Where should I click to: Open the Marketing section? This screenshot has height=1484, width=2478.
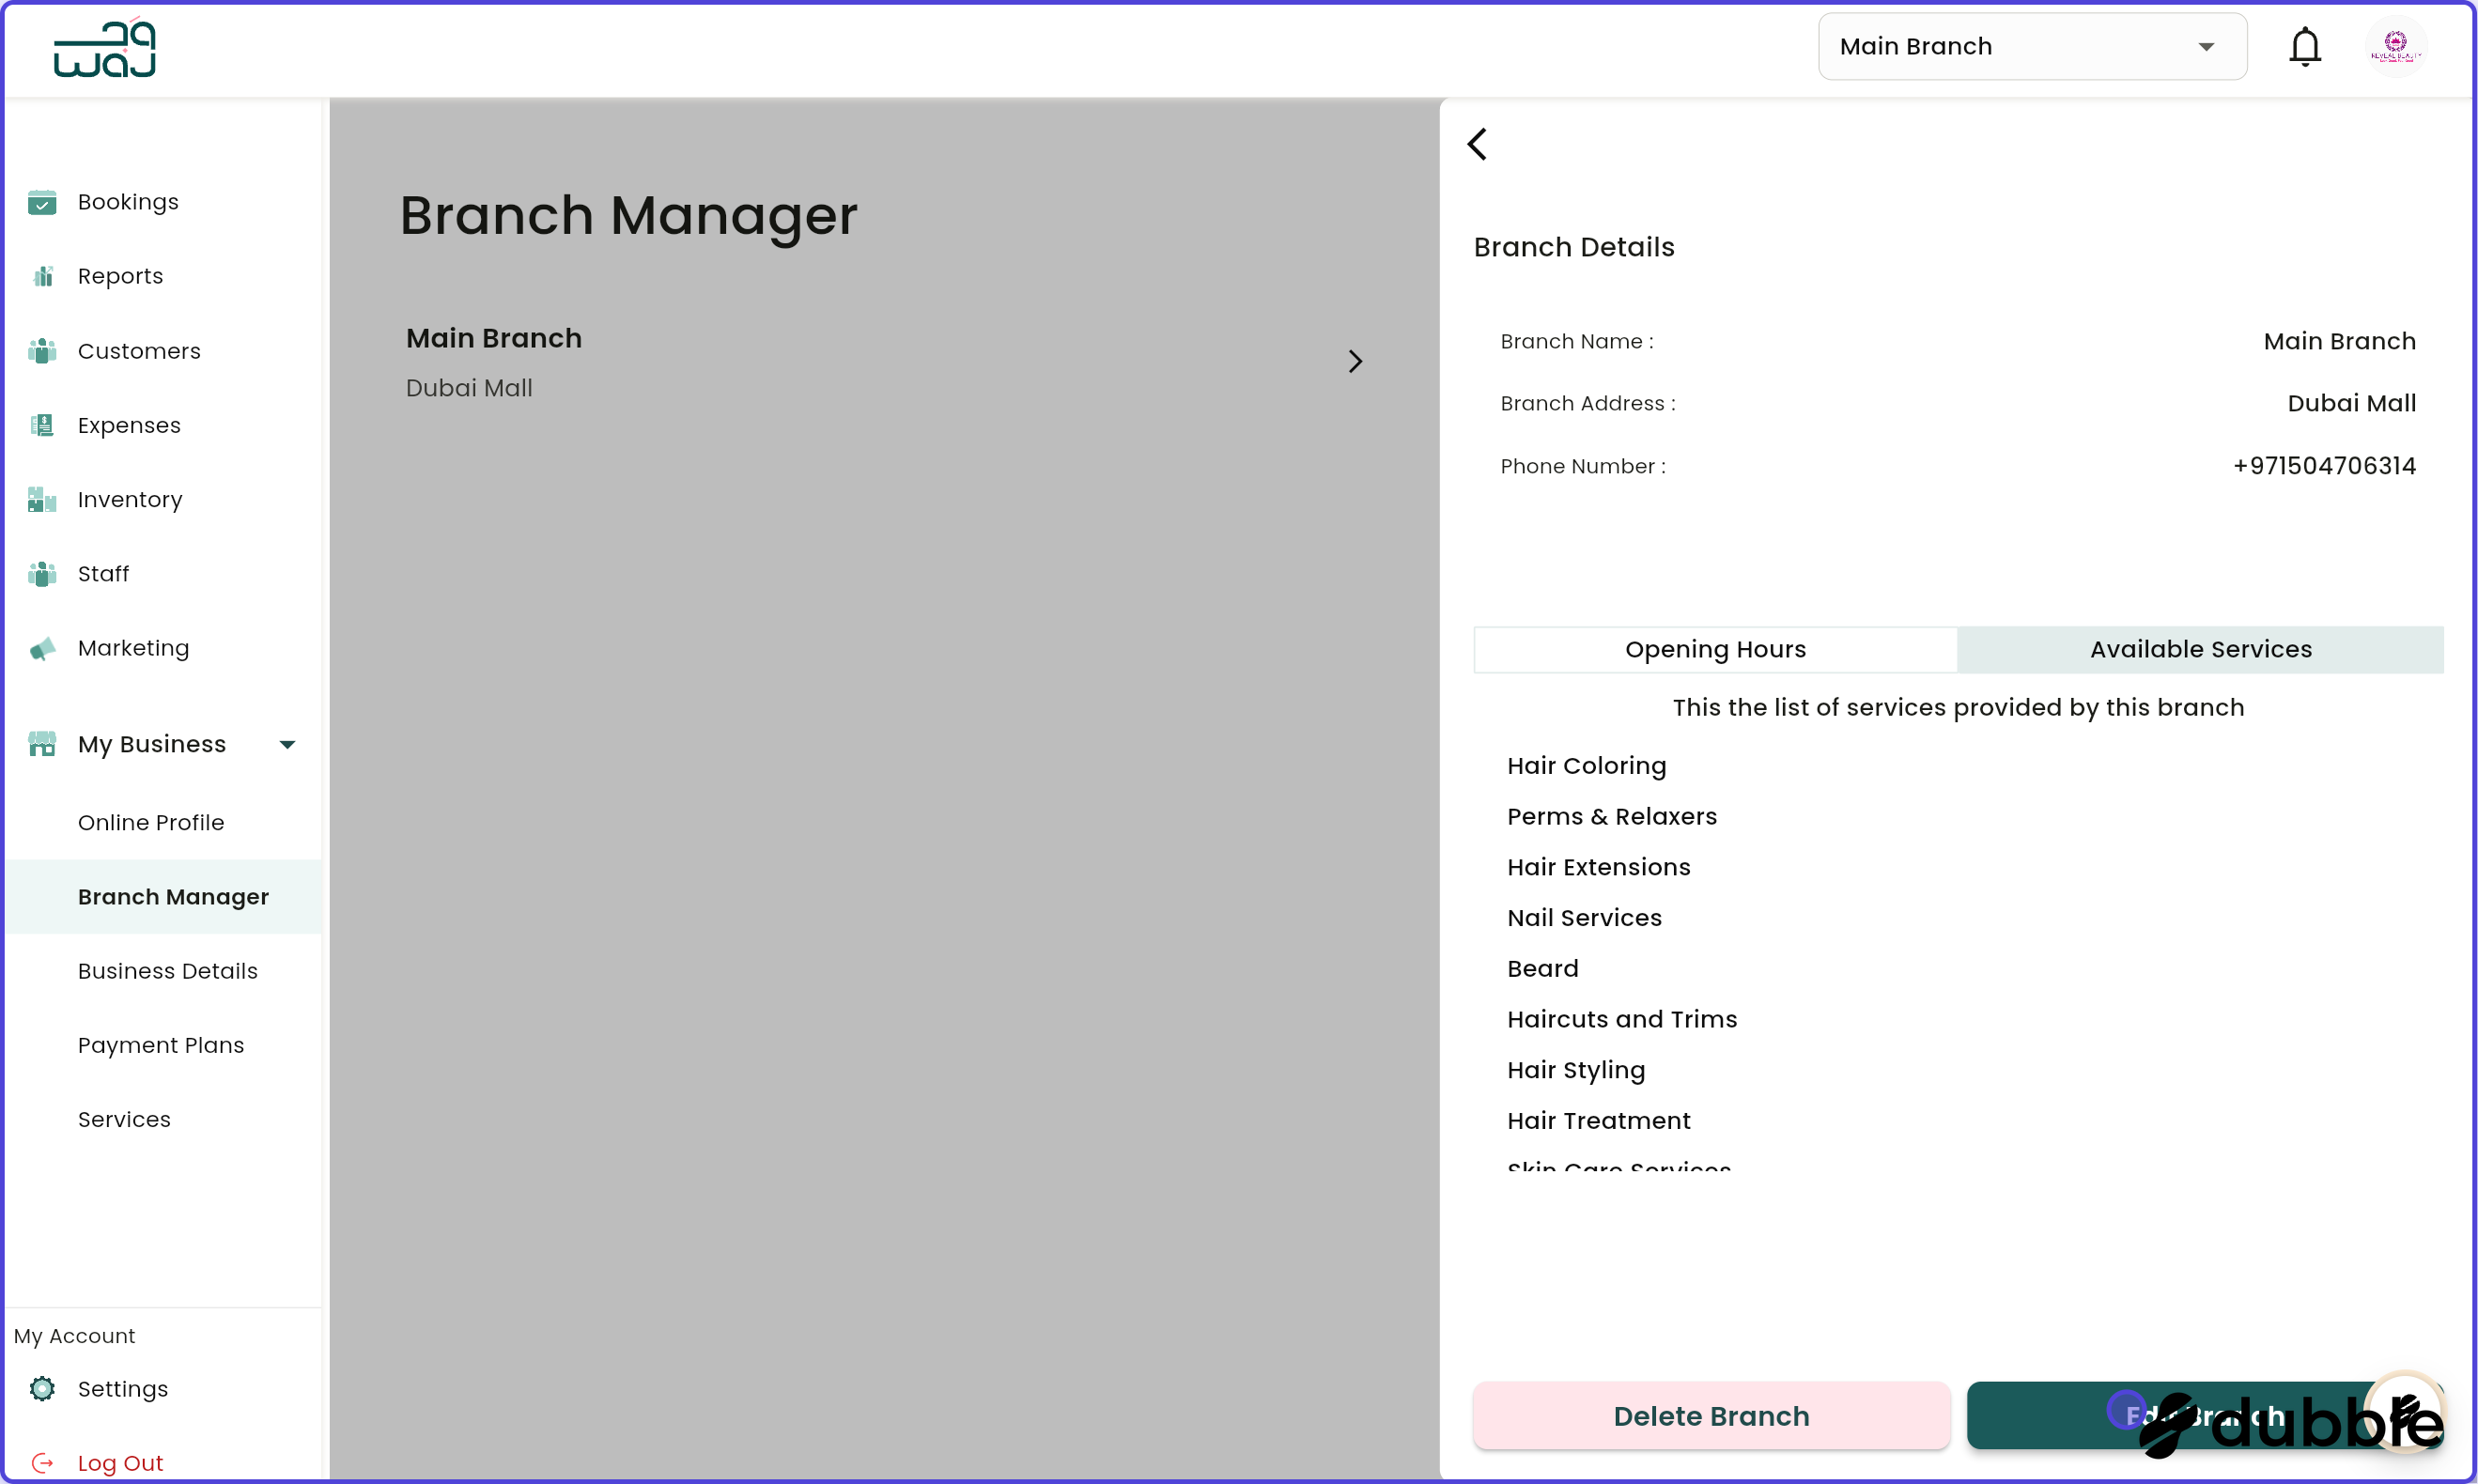pos(134,647)
